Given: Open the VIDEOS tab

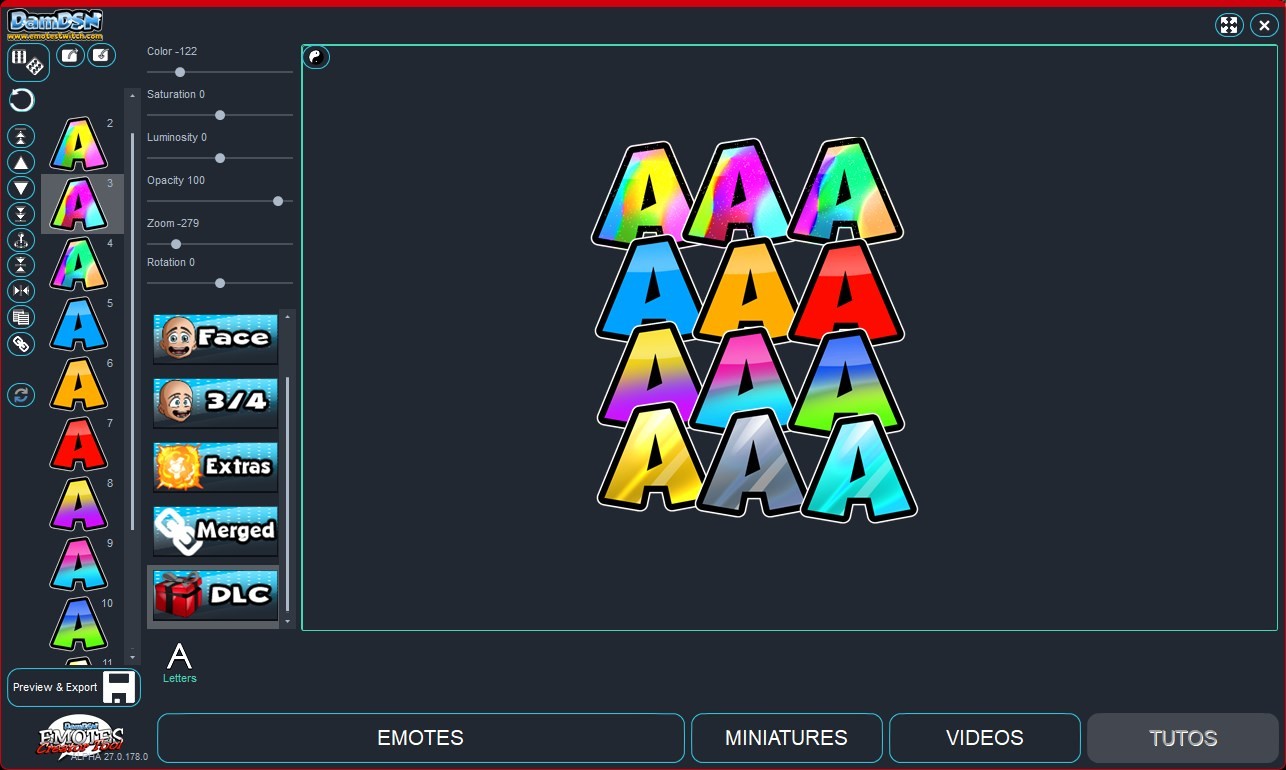Looking at the screenshot, I should (x=984, y=738).
